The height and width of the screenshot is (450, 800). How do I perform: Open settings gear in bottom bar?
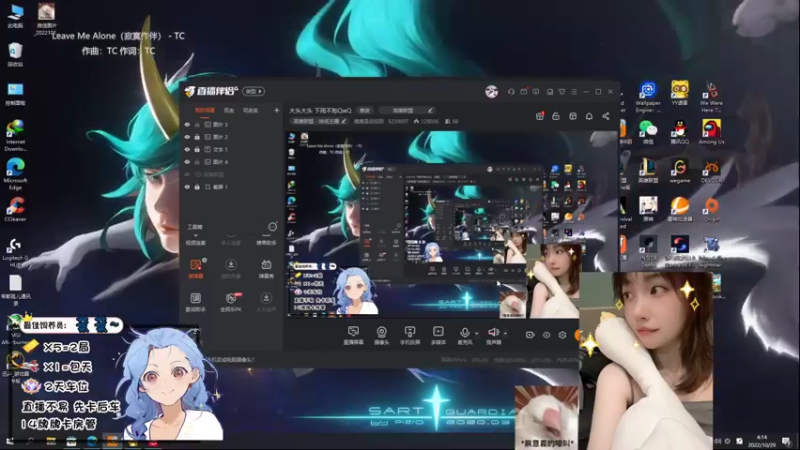[x=562, y=335]
